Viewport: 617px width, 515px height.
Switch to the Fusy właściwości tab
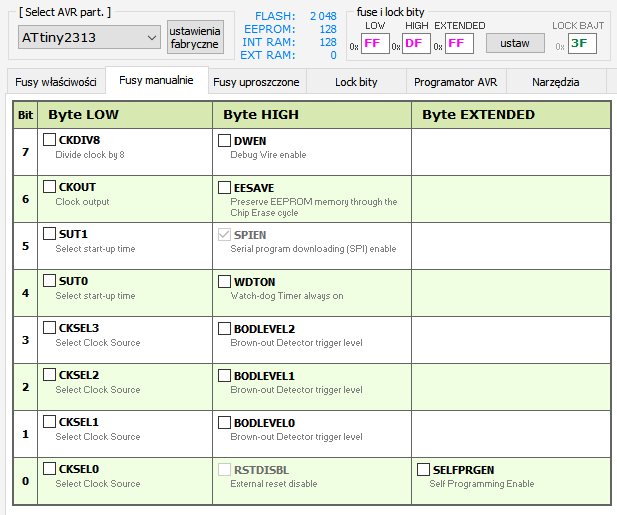pos(56,82)
